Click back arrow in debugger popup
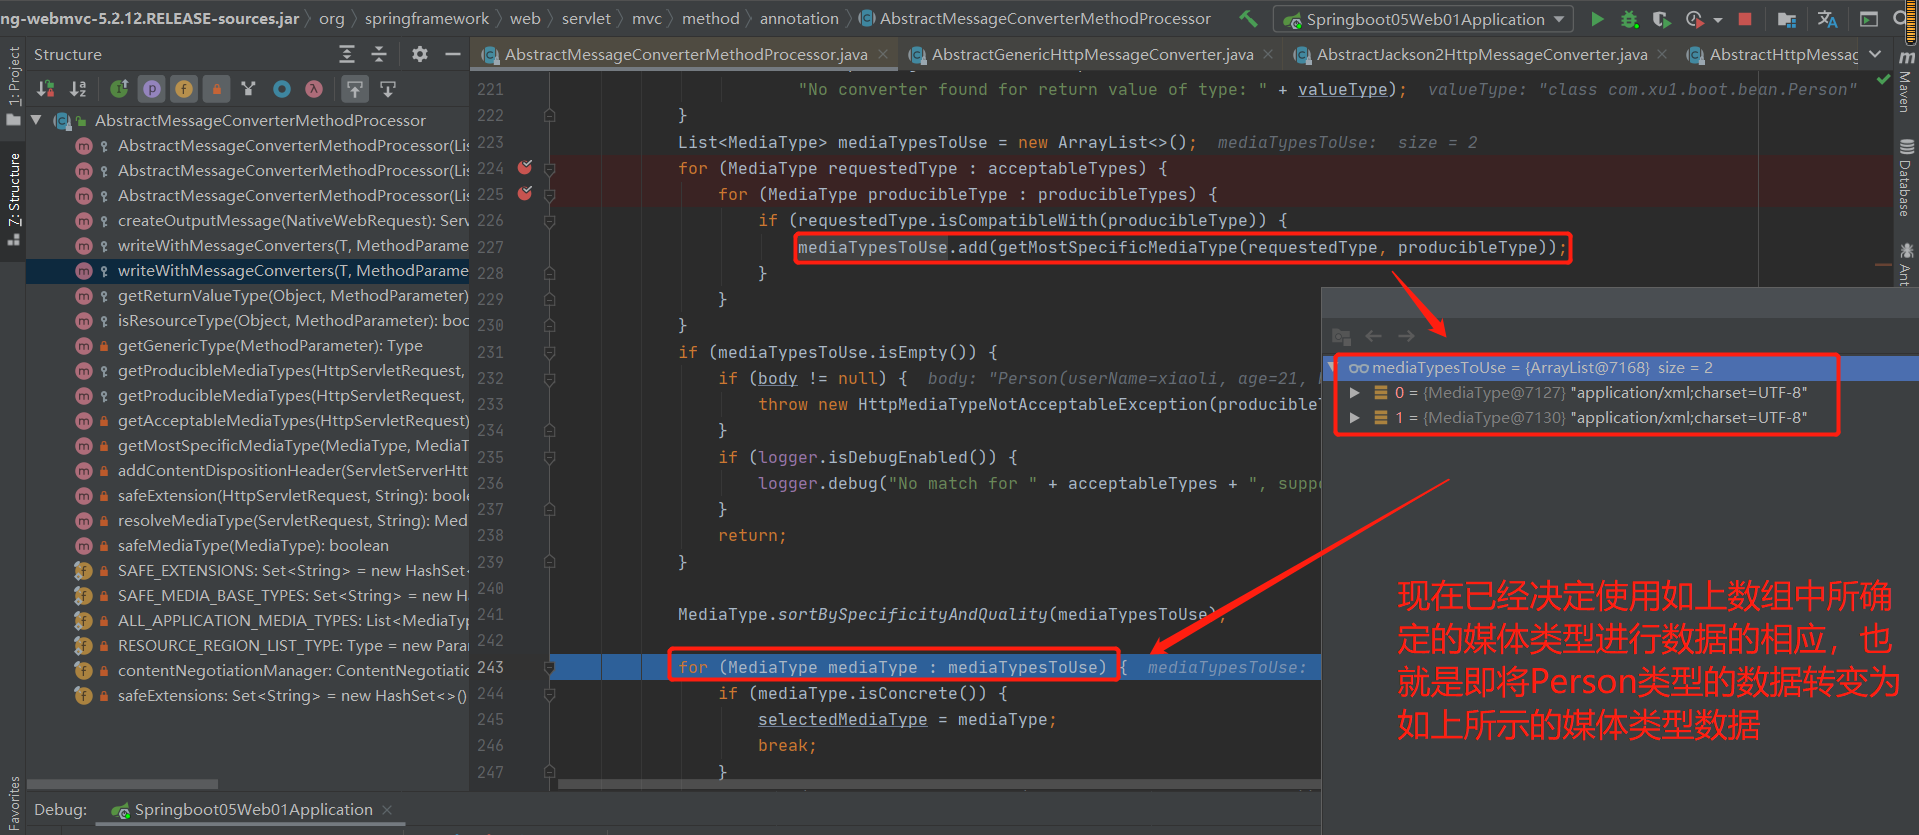The image size is (1919, 835). click(x=1374, y=336)
